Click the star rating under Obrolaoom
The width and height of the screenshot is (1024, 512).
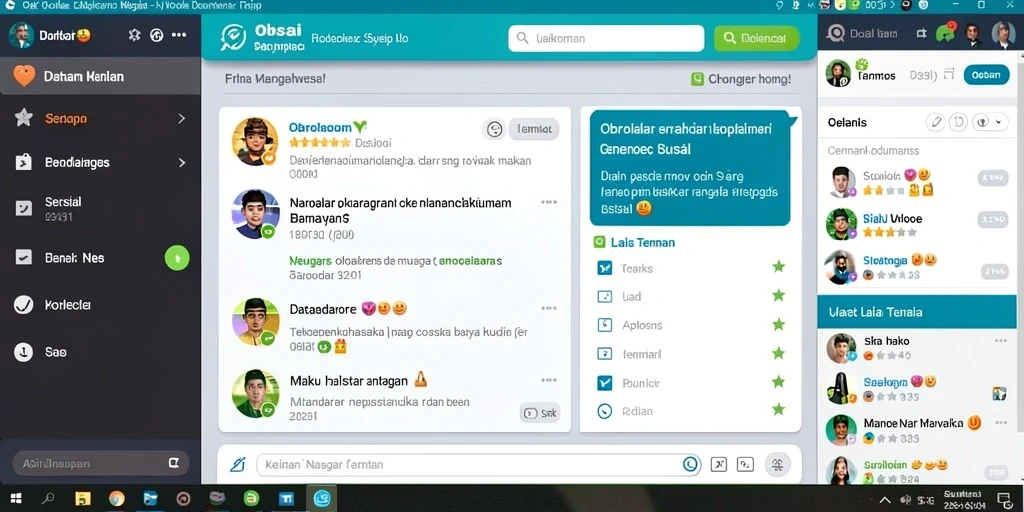(319, 142)
